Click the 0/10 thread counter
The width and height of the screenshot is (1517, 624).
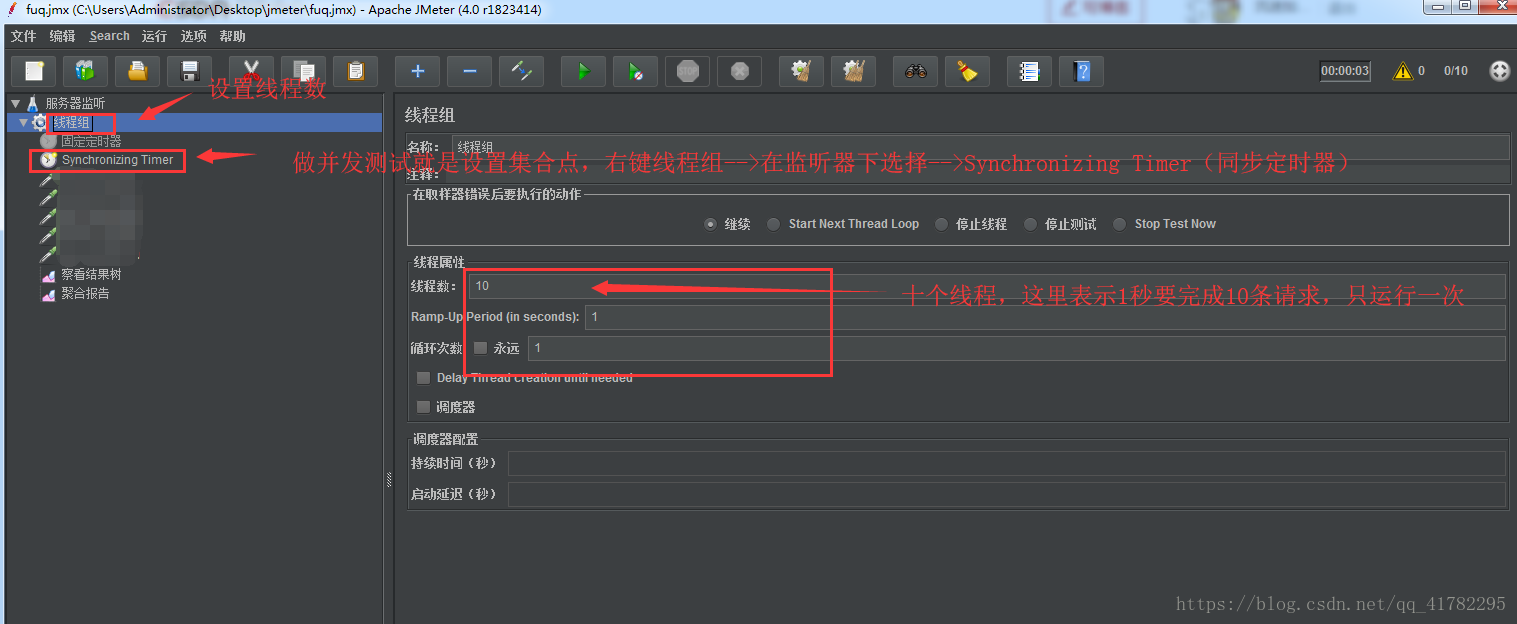click(x=1456, y=71)
